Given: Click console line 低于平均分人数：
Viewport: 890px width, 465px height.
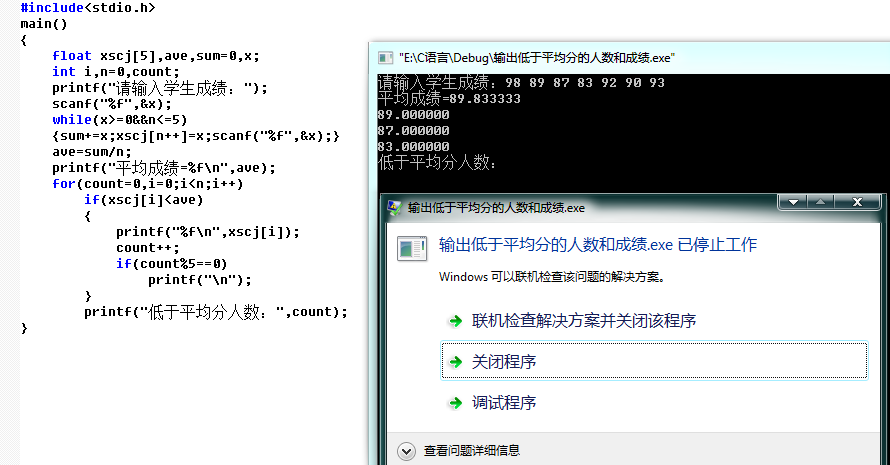Looking at the screenshot, I should [437, 163].
